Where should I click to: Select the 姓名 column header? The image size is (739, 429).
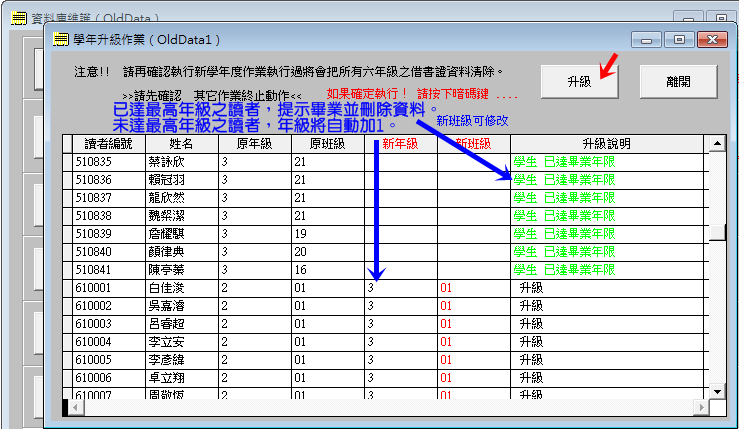182,144
